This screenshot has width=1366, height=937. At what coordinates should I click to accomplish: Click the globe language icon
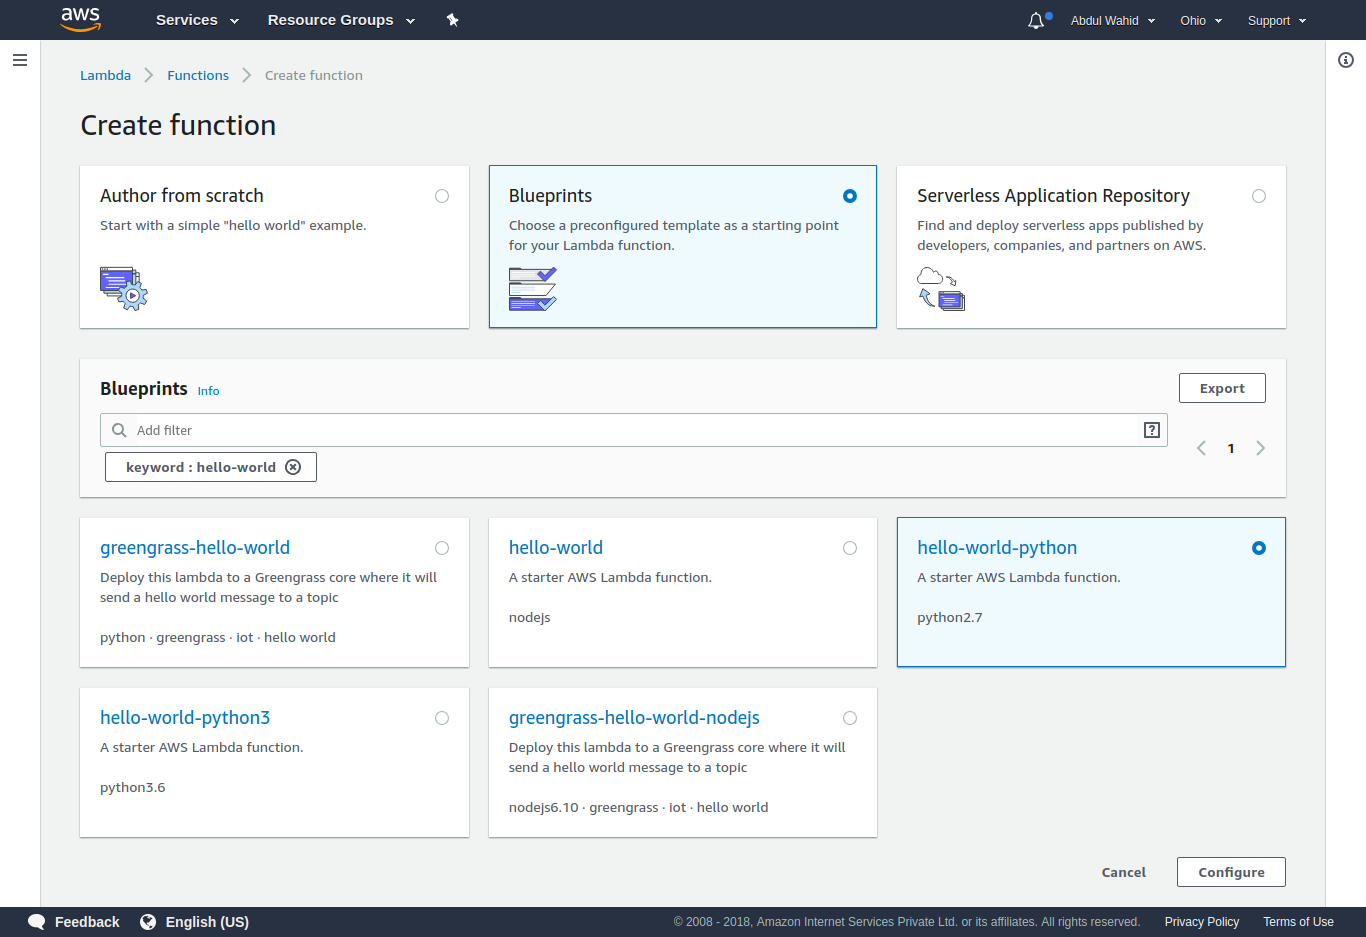tap(148, 922)
